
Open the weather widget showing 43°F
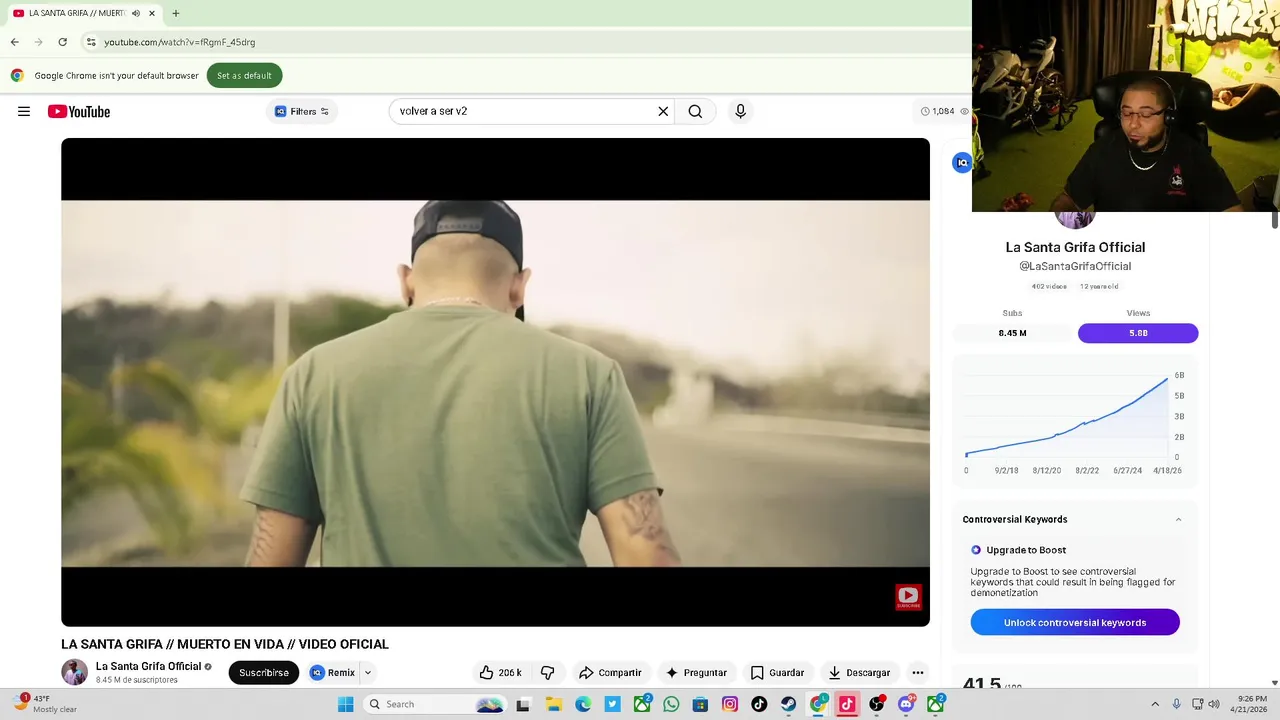(x=45, y=704)
